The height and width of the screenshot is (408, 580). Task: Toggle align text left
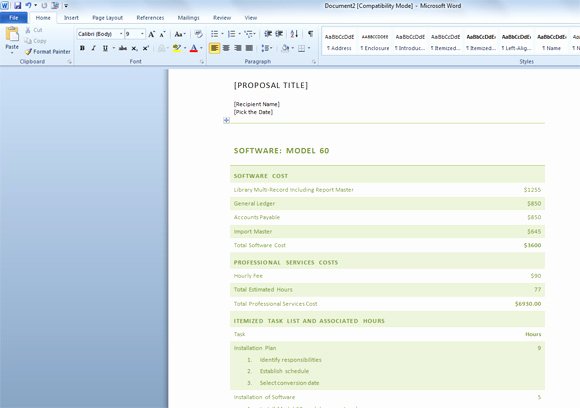[x=214, y=48]
